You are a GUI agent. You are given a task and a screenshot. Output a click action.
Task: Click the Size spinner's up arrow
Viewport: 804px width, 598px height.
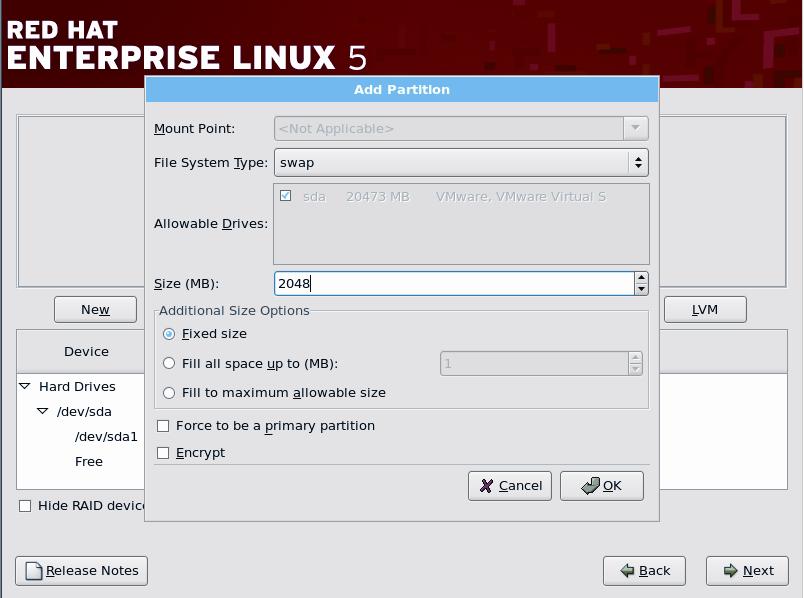click(641, 278)
